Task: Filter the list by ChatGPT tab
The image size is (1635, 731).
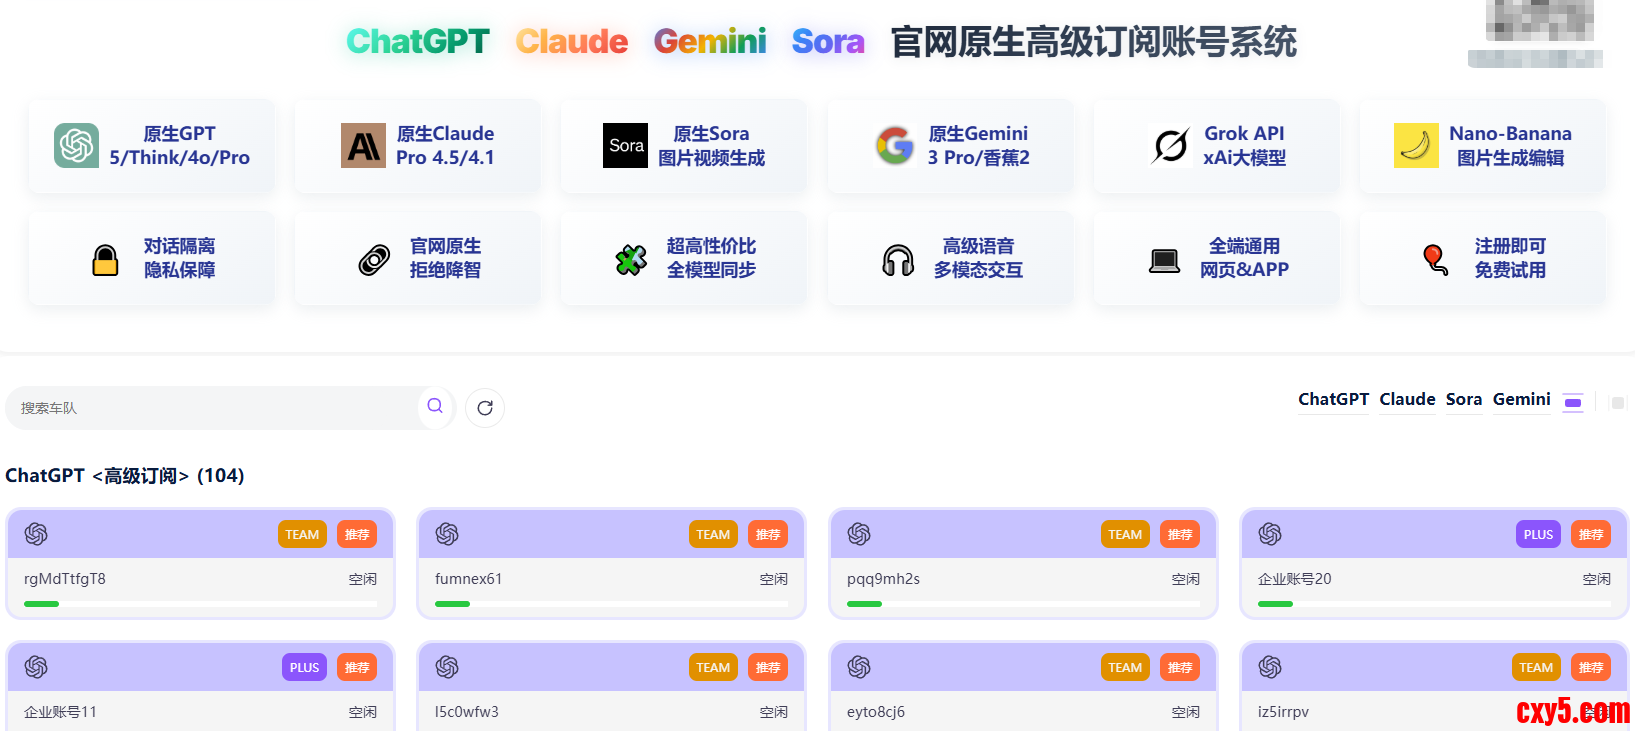Action: [x=1334, y=400]
